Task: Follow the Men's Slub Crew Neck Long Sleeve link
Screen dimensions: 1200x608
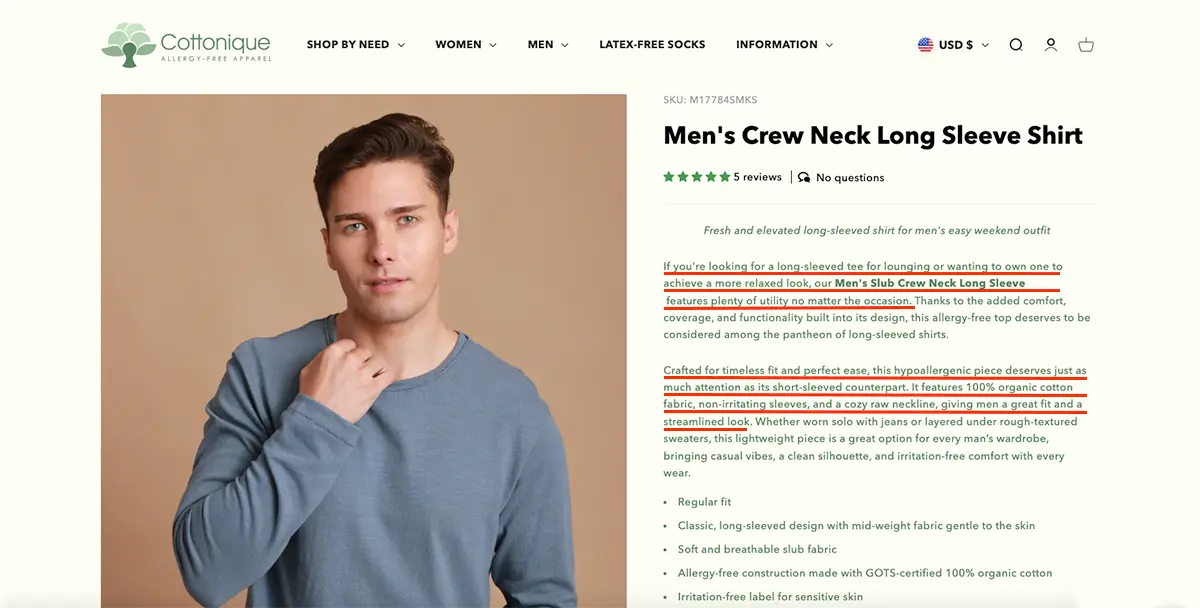Action: [x=929, y=284]
